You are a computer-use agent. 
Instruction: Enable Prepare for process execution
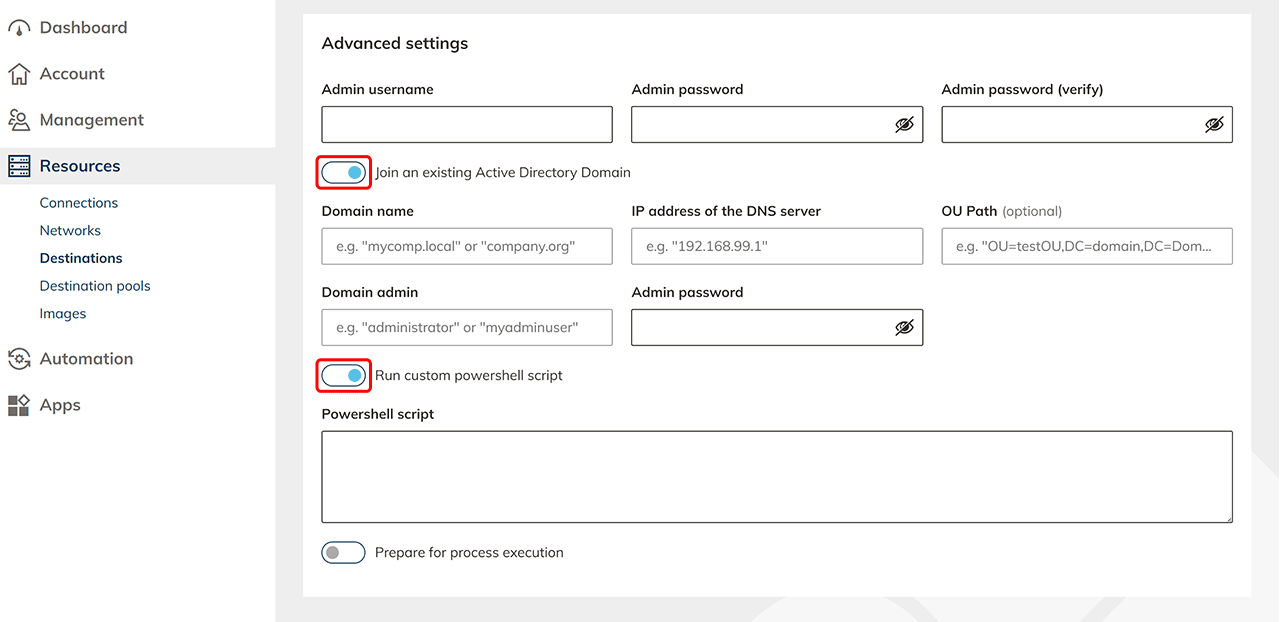point(343,553)
